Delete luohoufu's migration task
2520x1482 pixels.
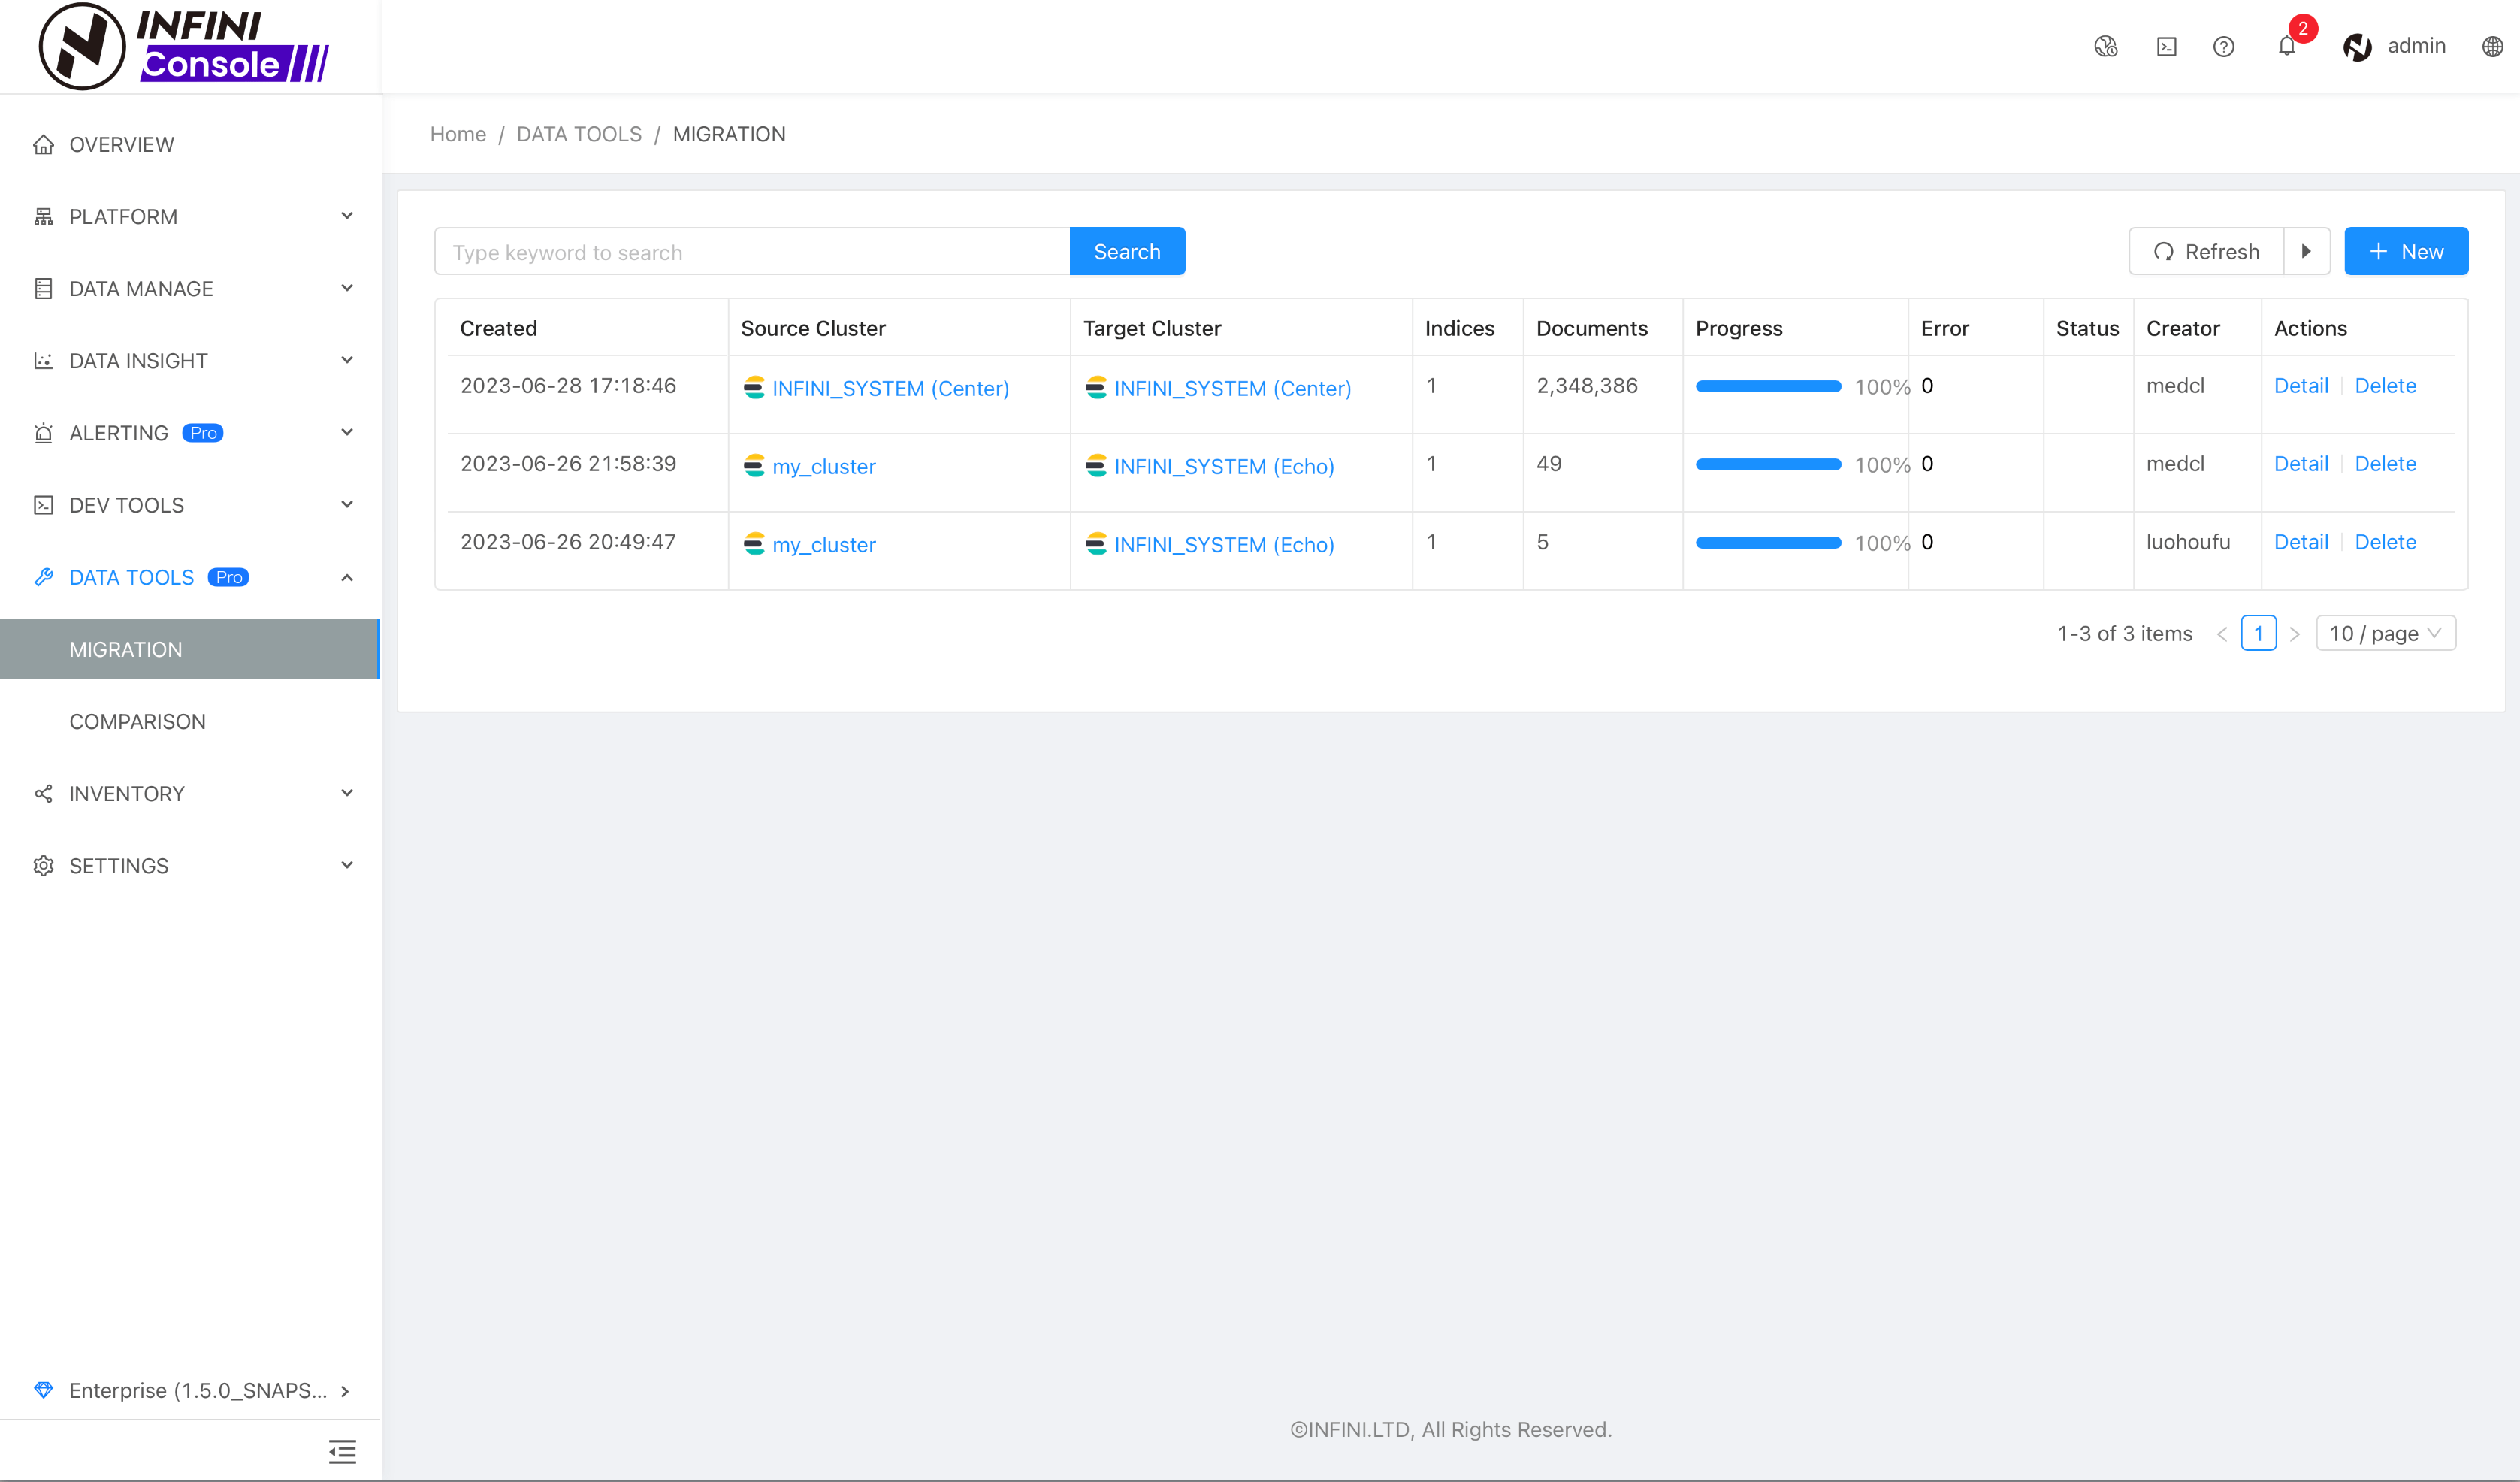pyautogui.click(x=2385, y=541)
